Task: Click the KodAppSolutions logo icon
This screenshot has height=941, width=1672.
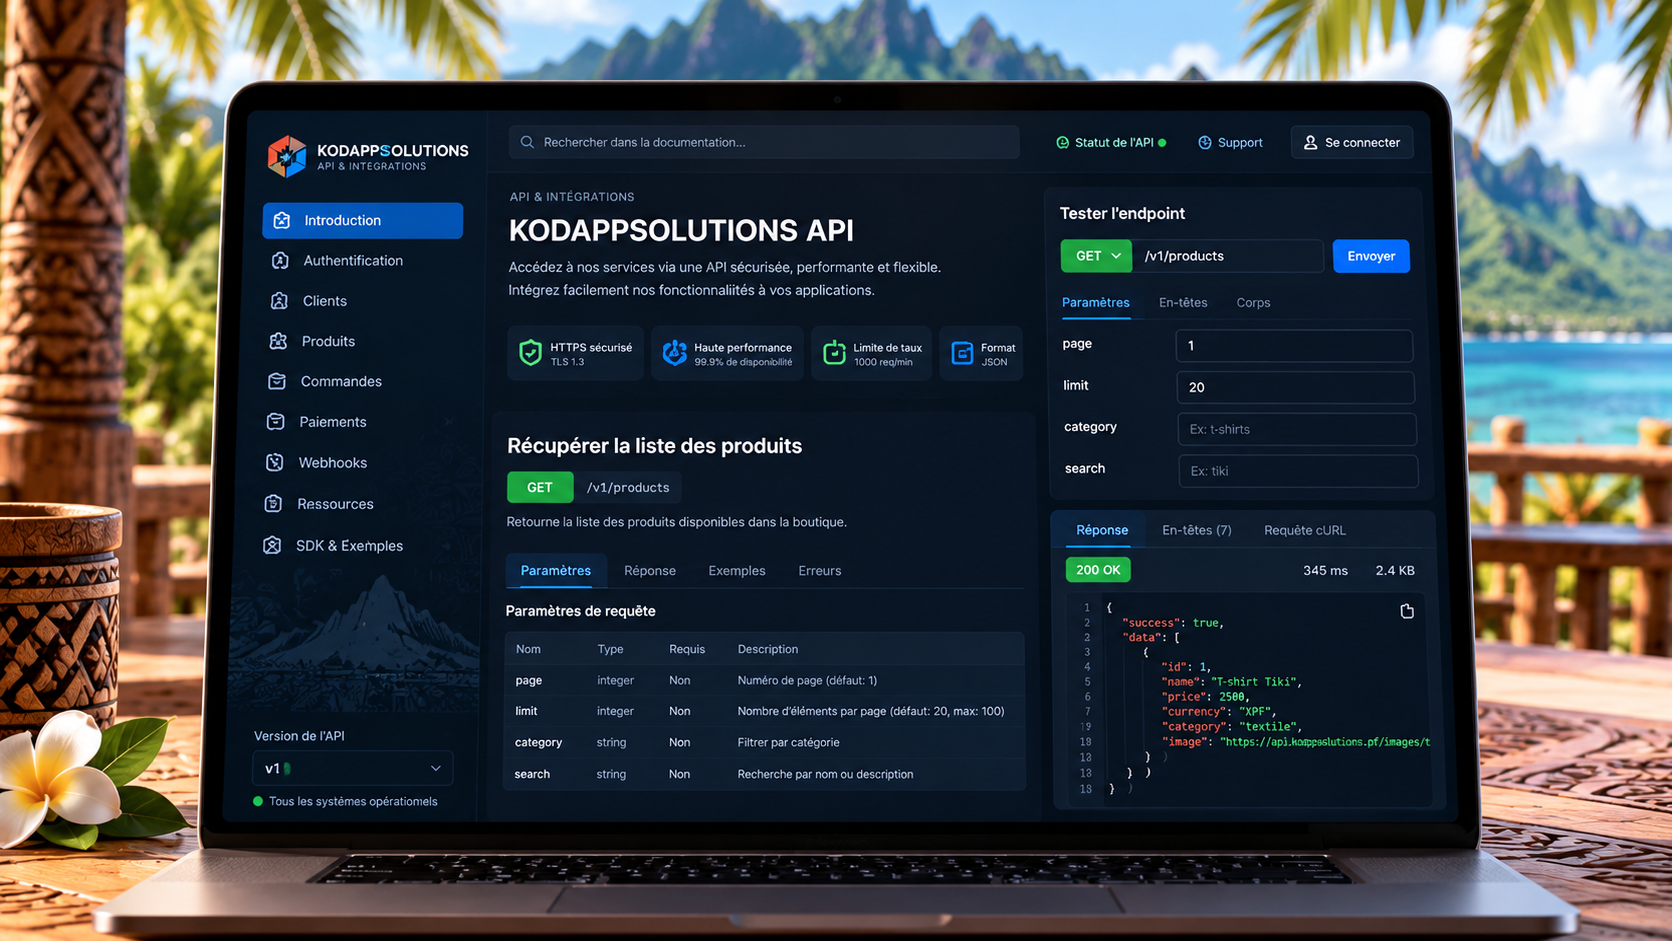Action: 287,157
